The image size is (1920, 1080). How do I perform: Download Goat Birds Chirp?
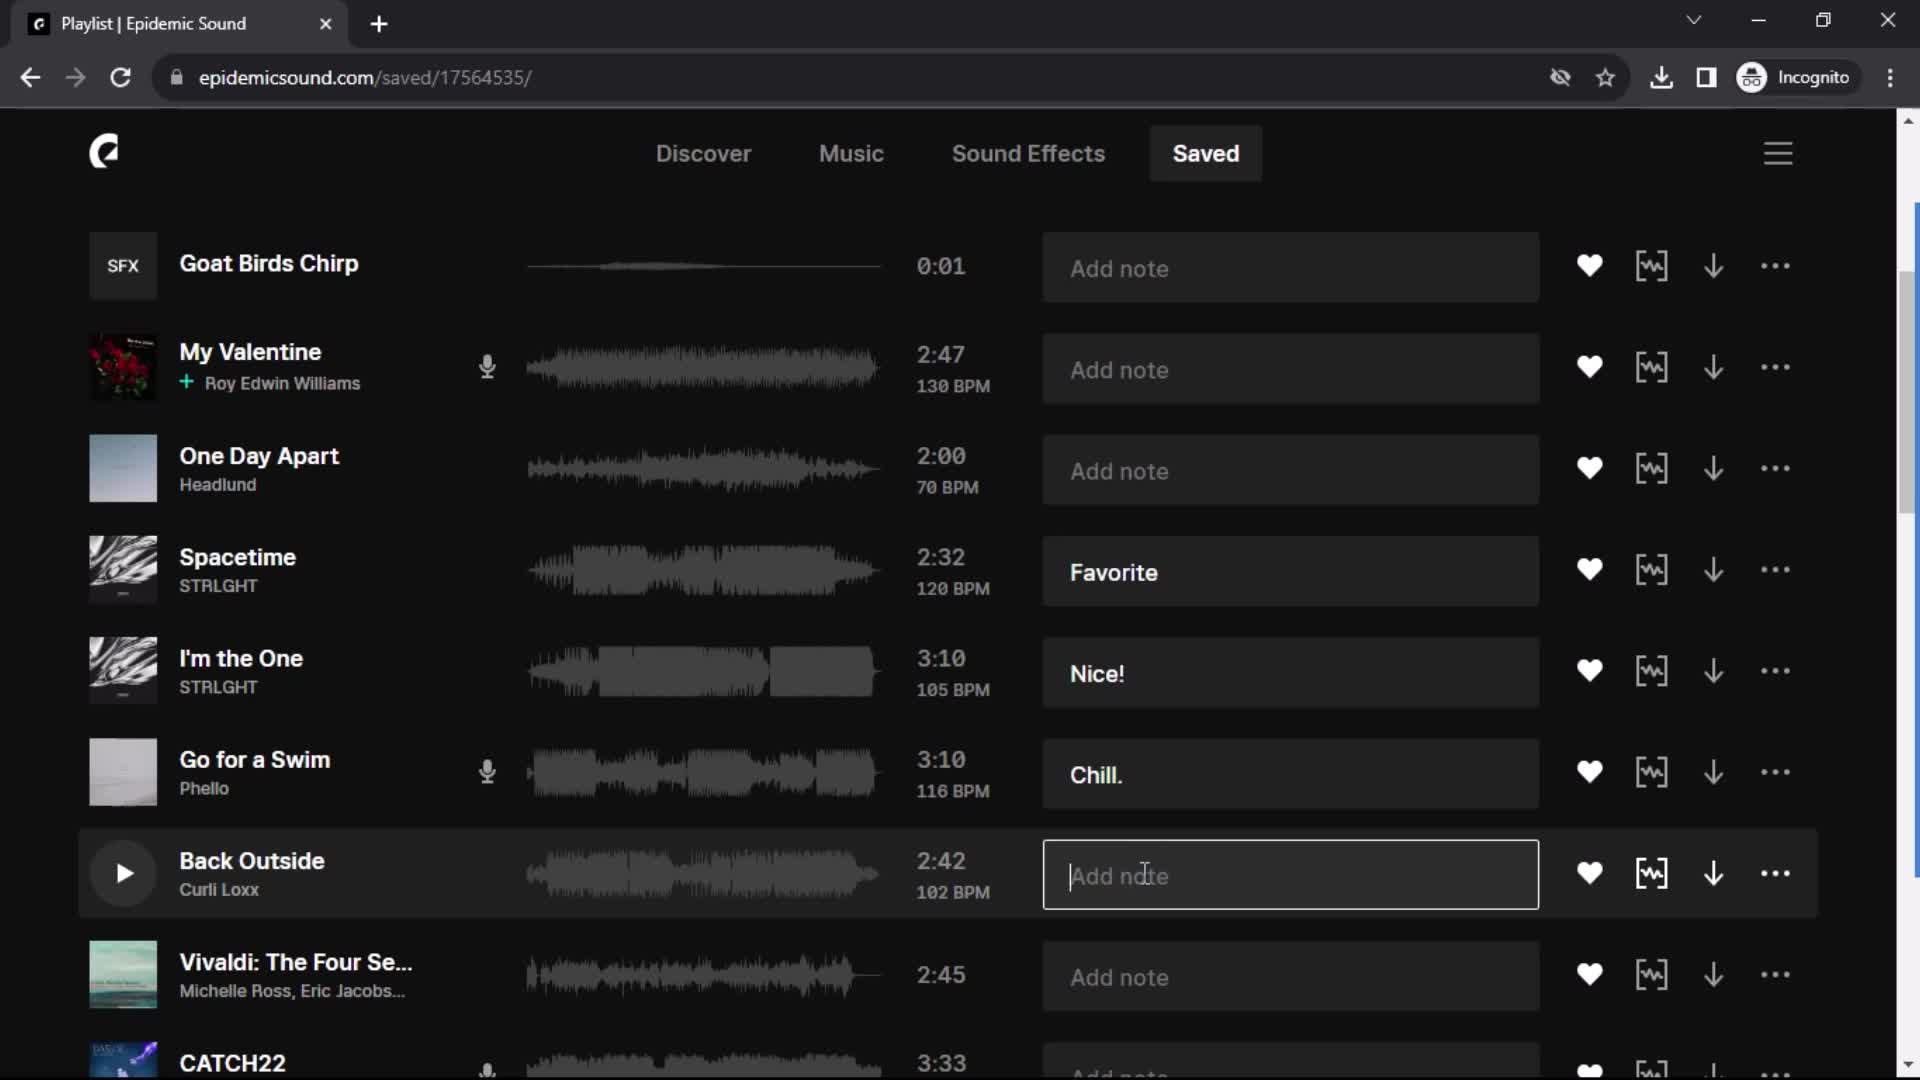point(1713,266)
